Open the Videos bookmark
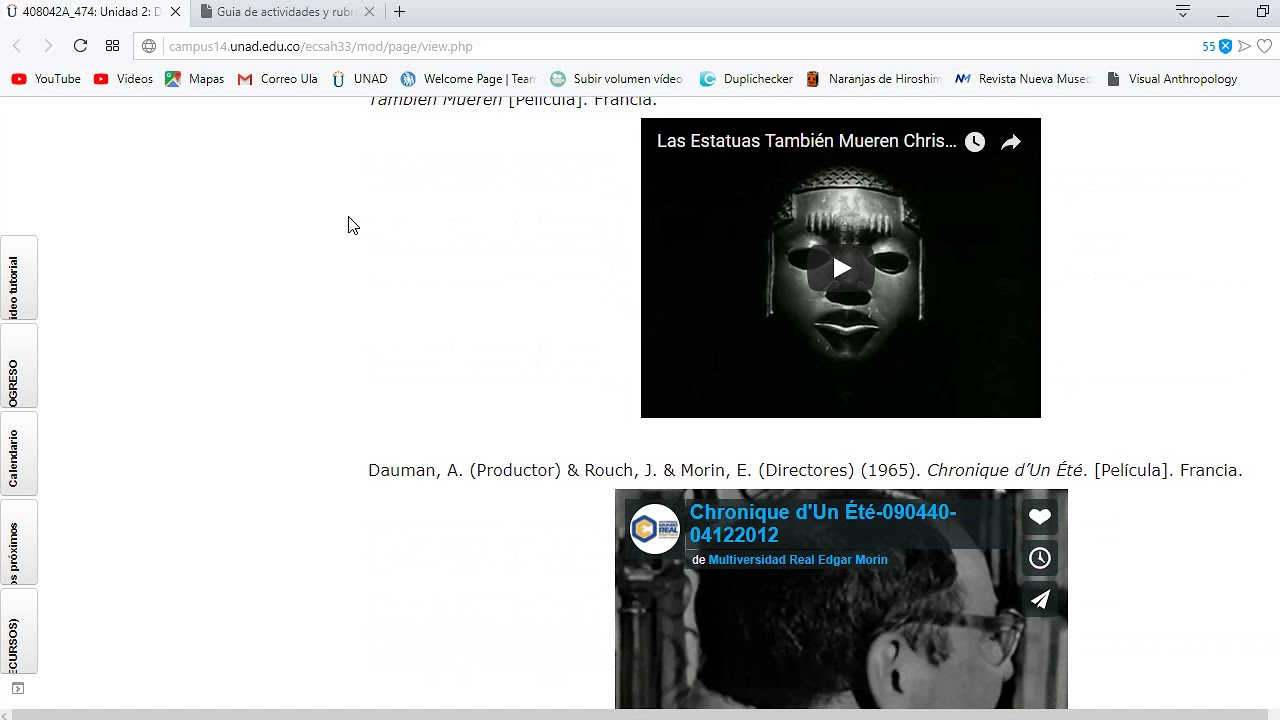The width and height of the screenshot is (1280, 720). [123, 79]
